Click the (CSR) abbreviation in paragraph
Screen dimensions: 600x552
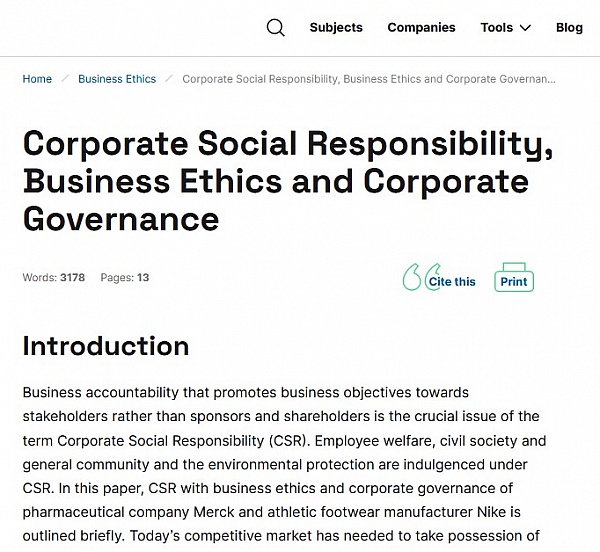[288, 441]
